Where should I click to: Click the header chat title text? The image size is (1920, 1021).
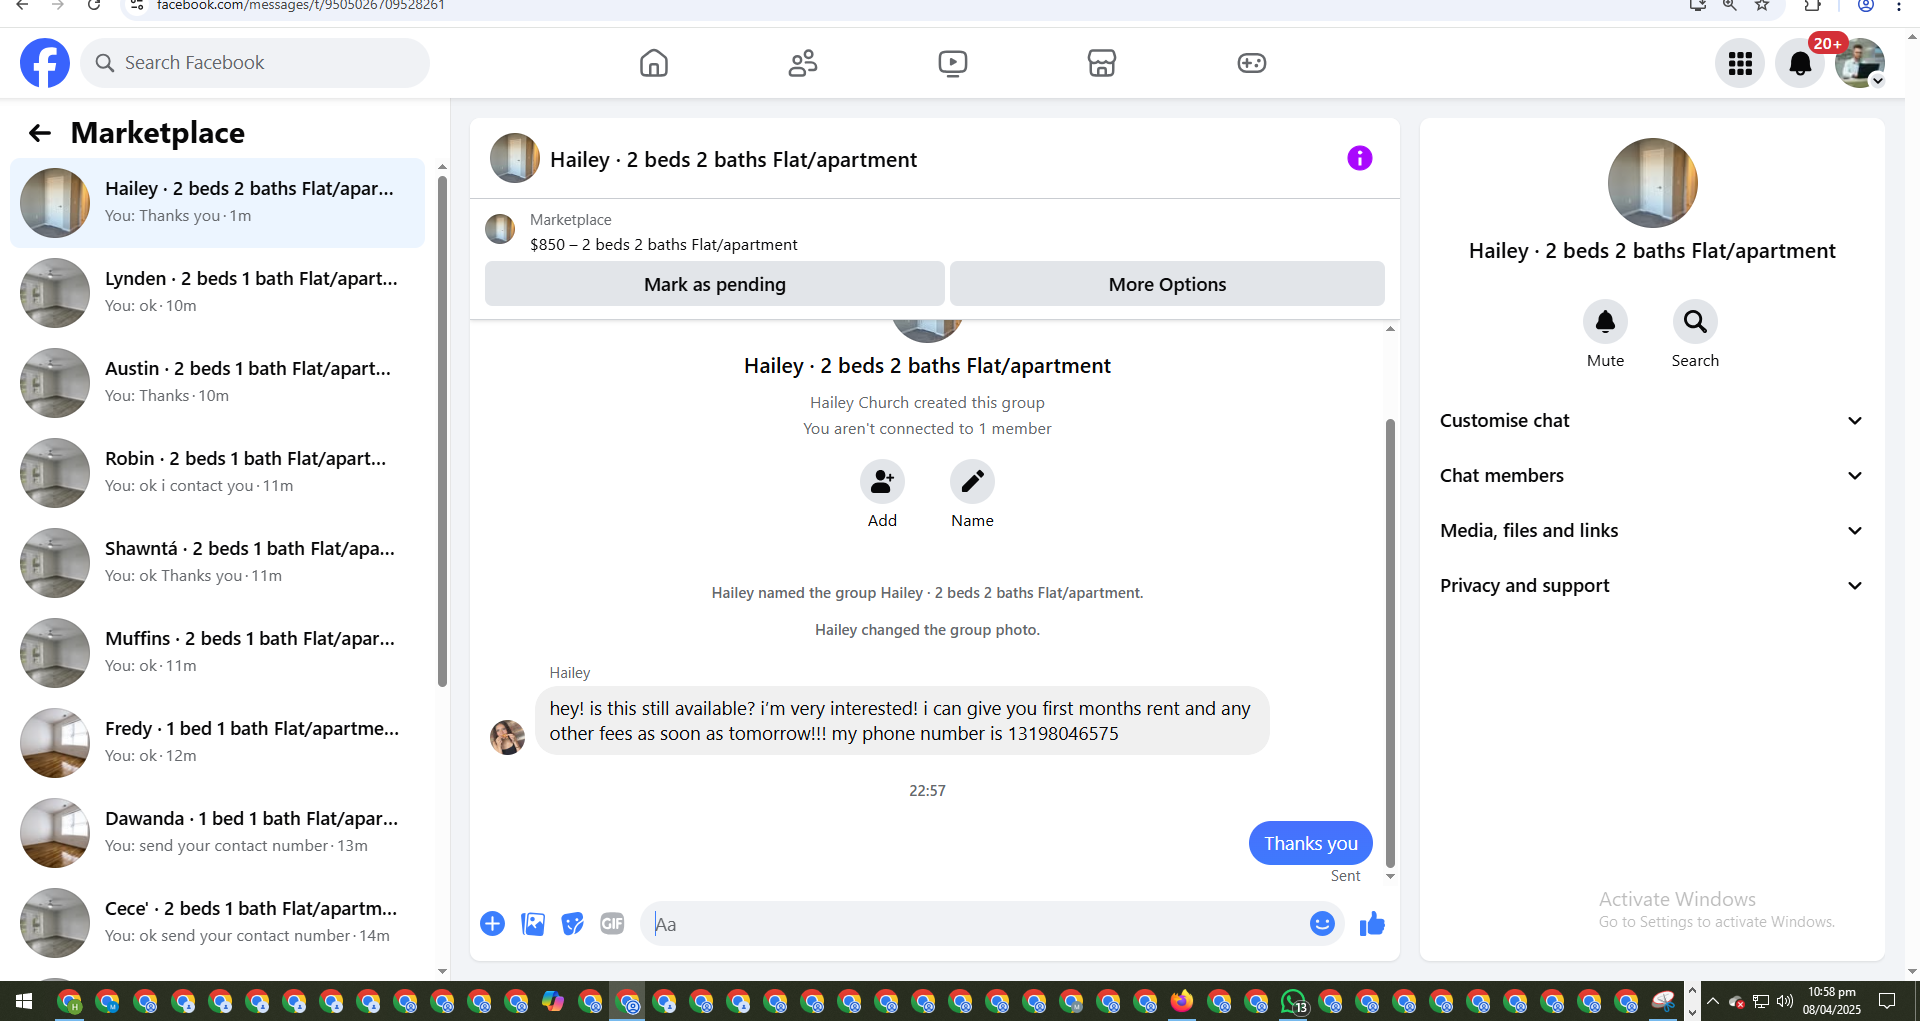[x=733, y=160]
